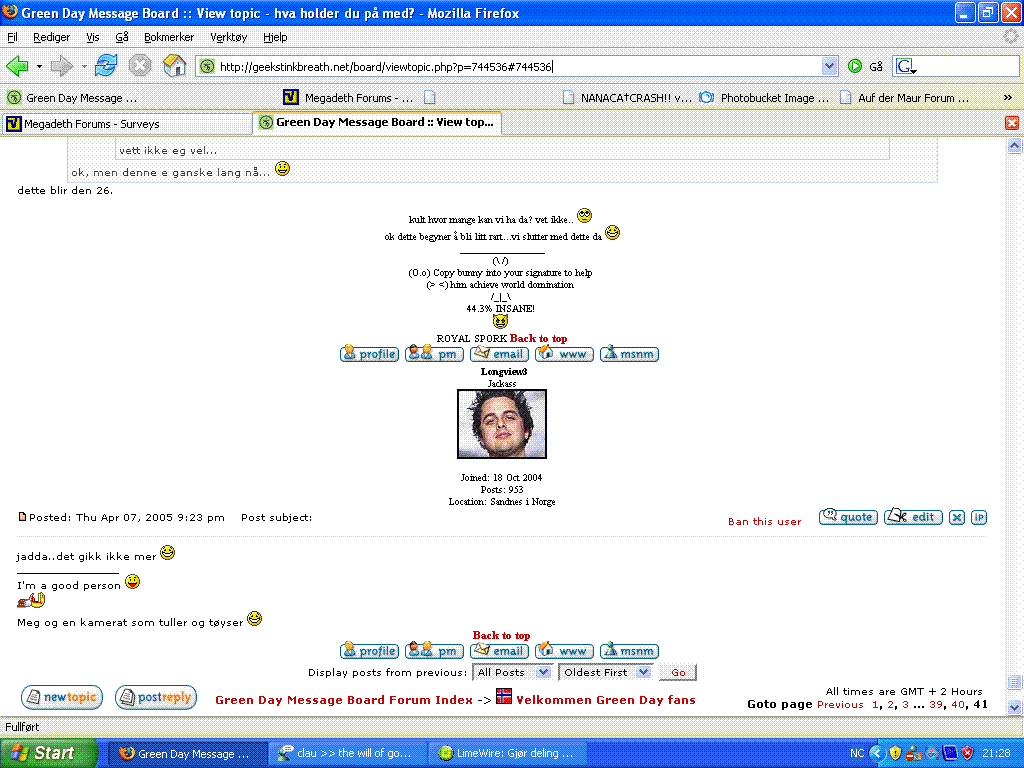
Task: Click the bottom www button
Action: tap(564, 651)
